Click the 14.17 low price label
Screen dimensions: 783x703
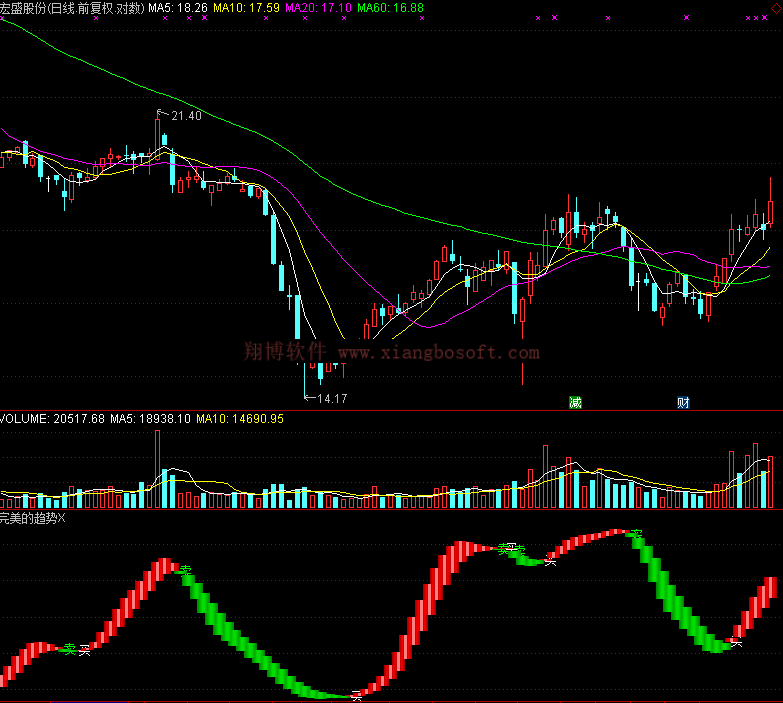(332, 398)
